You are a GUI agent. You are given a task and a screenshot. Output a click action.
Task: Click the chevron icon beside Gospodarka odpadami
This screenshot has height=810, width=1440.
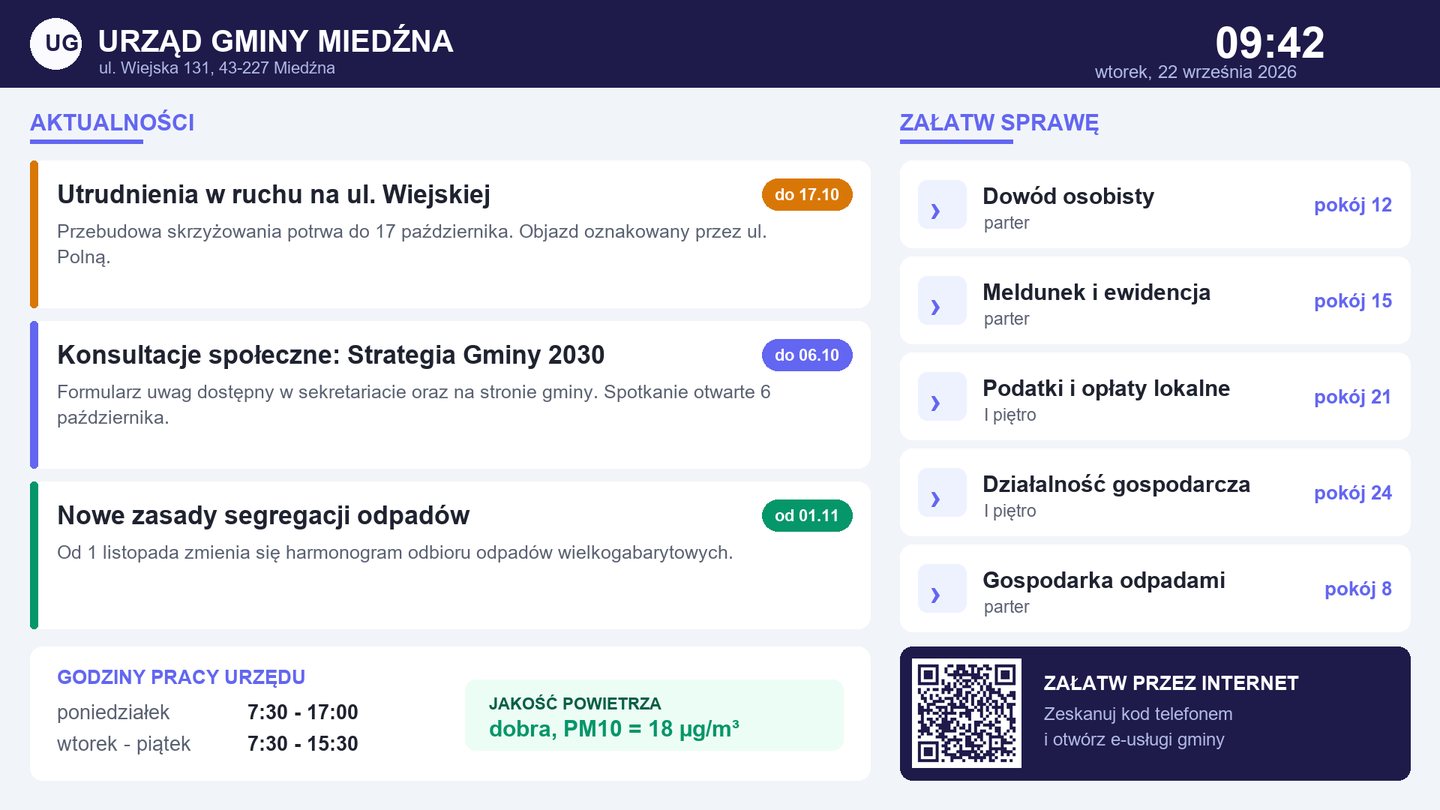pos(942,589)
